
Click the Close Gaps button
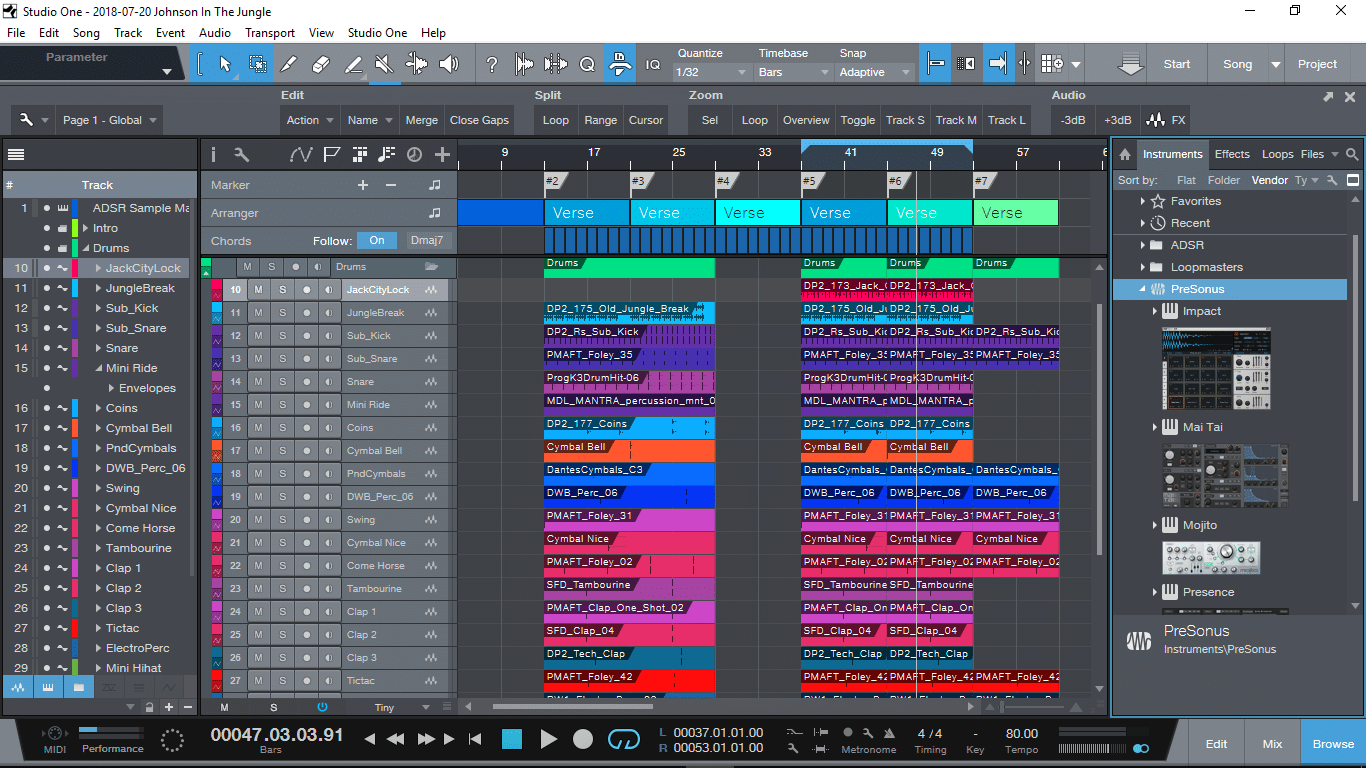click(479, 120)
